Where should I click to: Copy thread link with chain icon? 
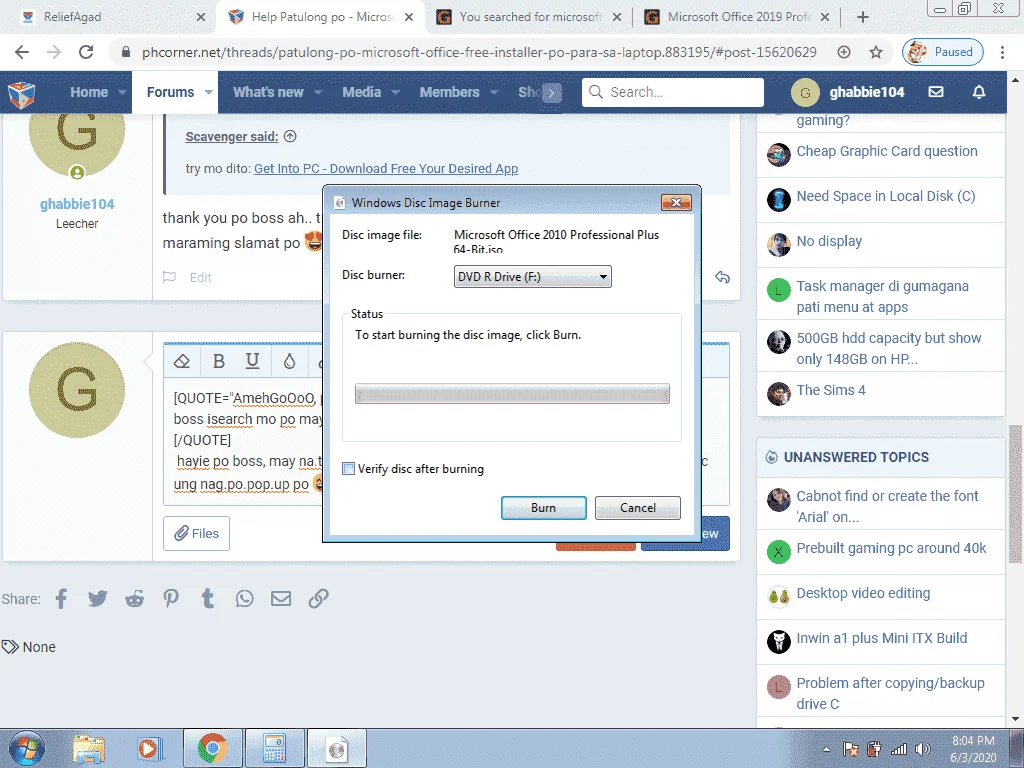click(318, 598)
